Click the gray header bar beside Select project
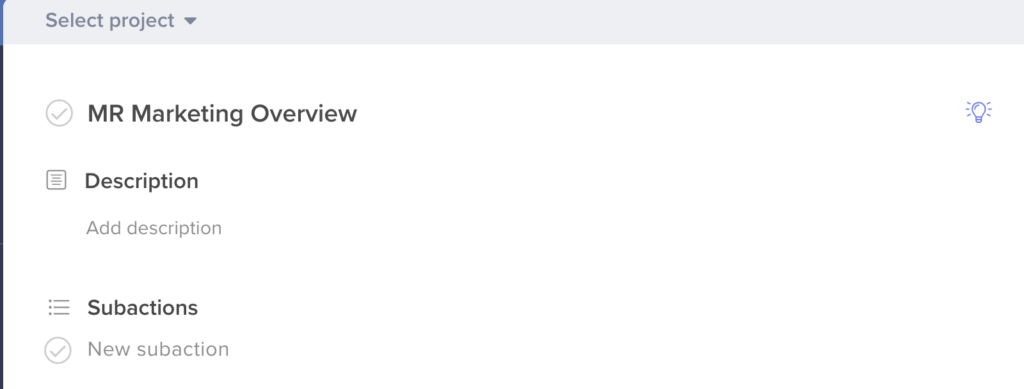Viewport: 1024px width, 389px height. 607,21
